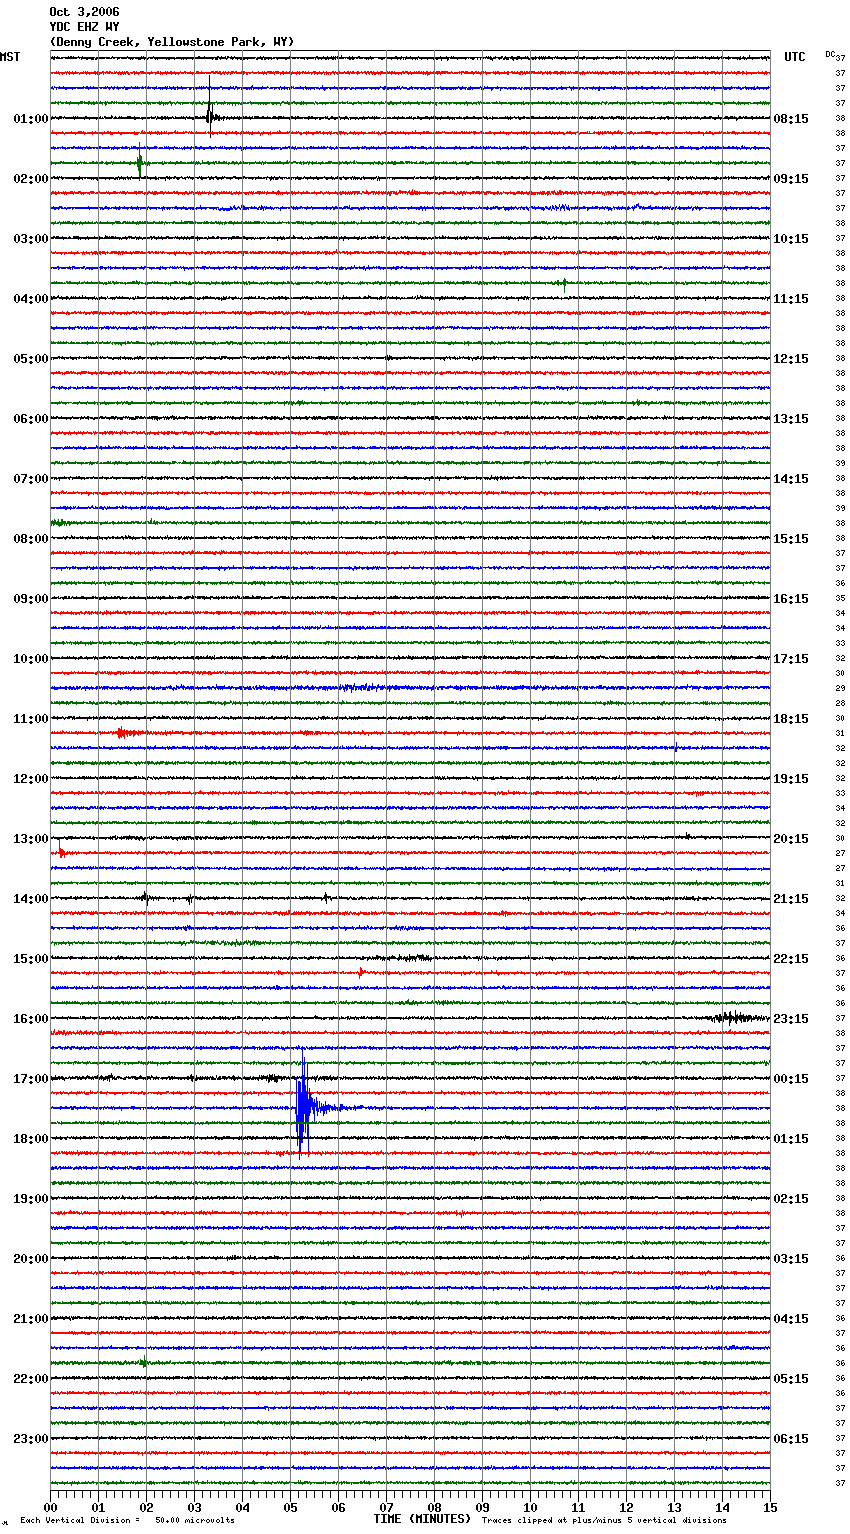Click the 04:00 MST time label
The image size is (850, 1534).
(x=31, y=299)
